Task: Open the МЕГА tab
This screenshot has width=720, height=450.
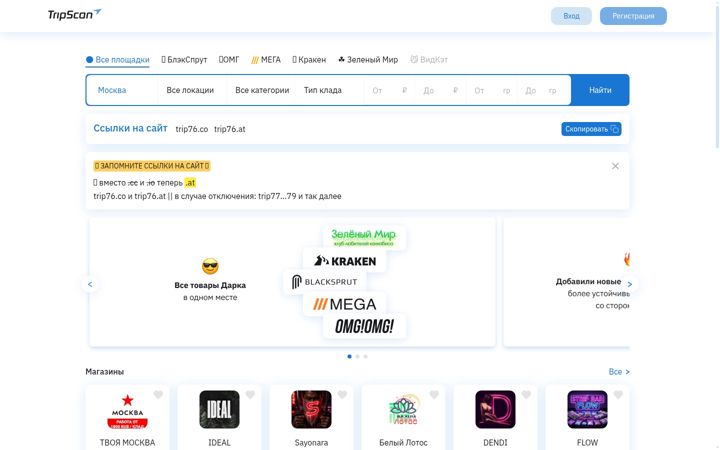Action: tap(266, 60)
